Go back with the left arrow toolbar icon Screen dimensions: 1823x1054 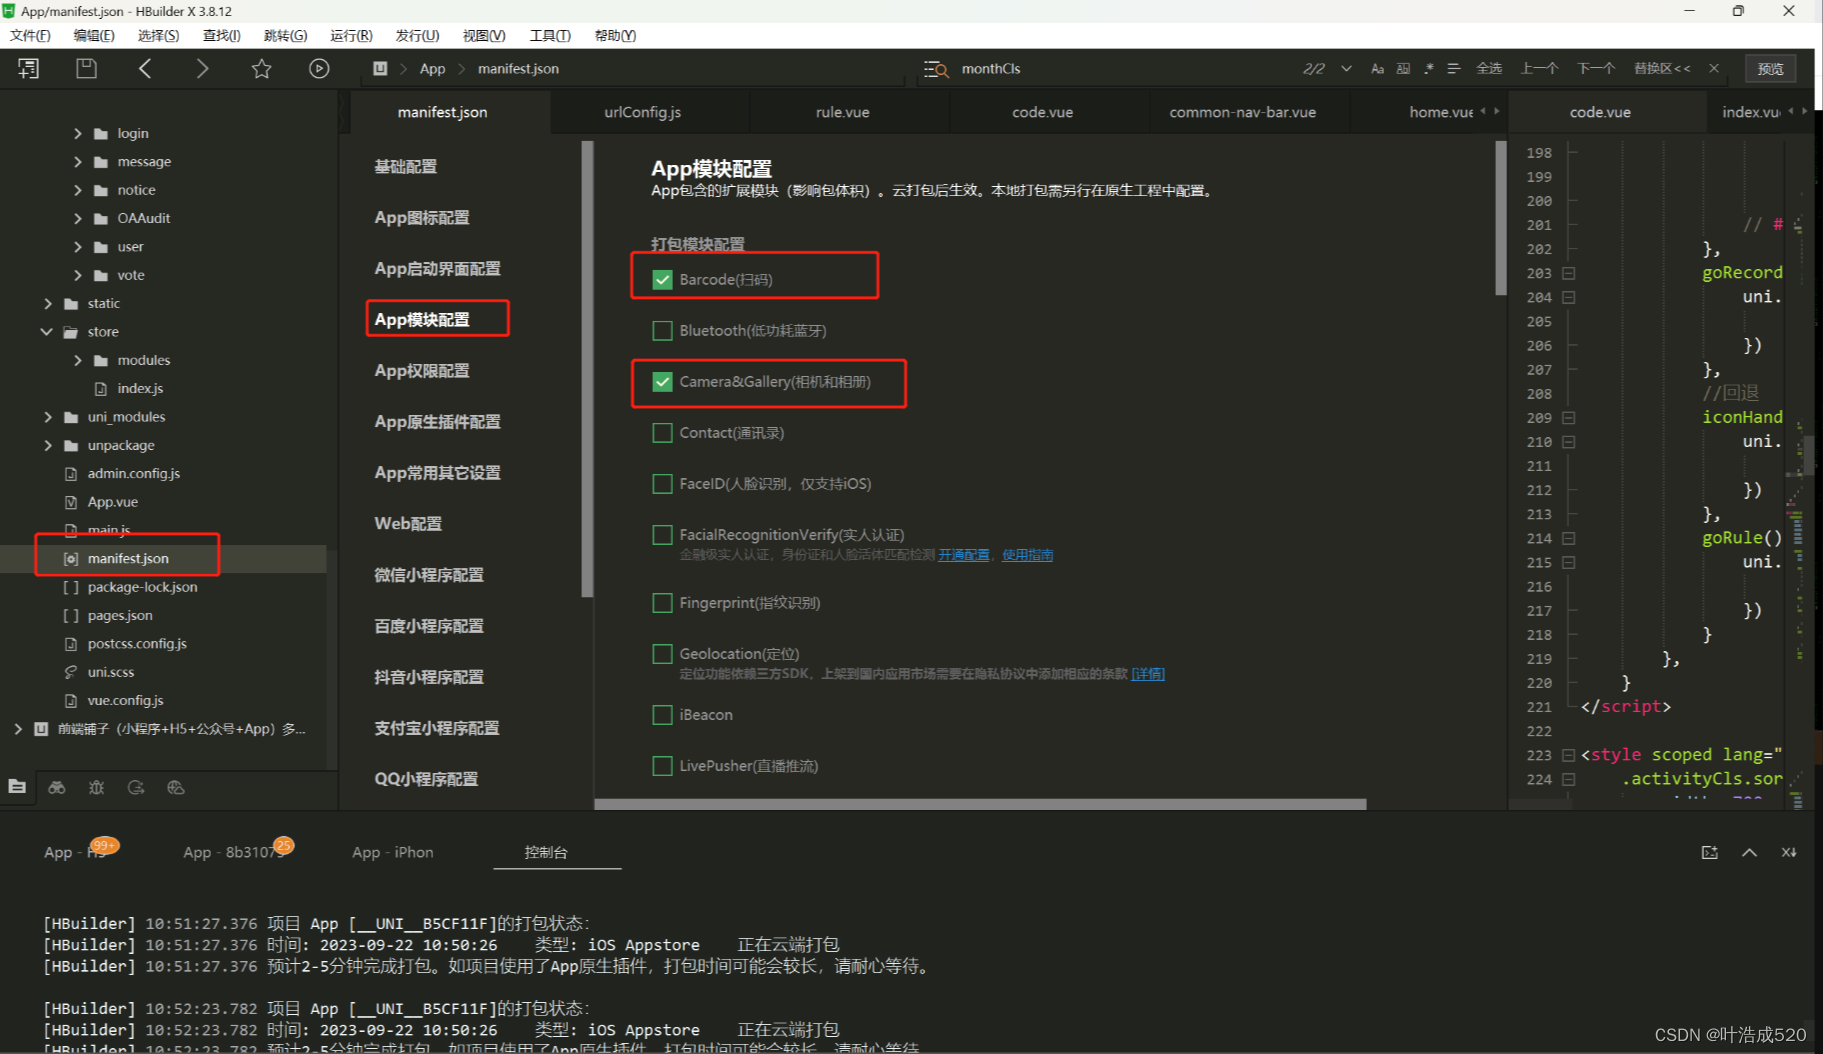(145, 68)
